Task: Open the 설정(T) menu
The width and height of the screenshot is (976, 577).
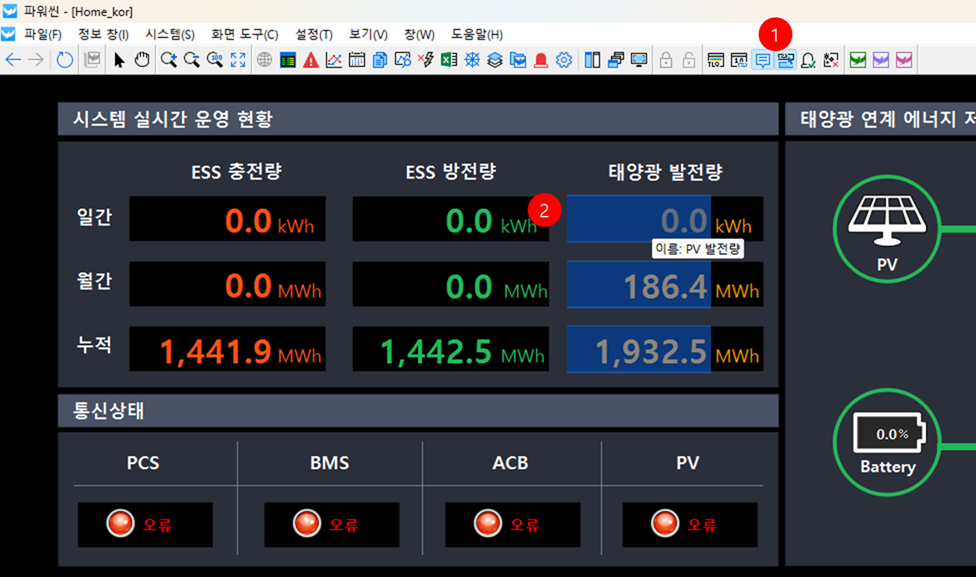Action: tap(314, 34)
